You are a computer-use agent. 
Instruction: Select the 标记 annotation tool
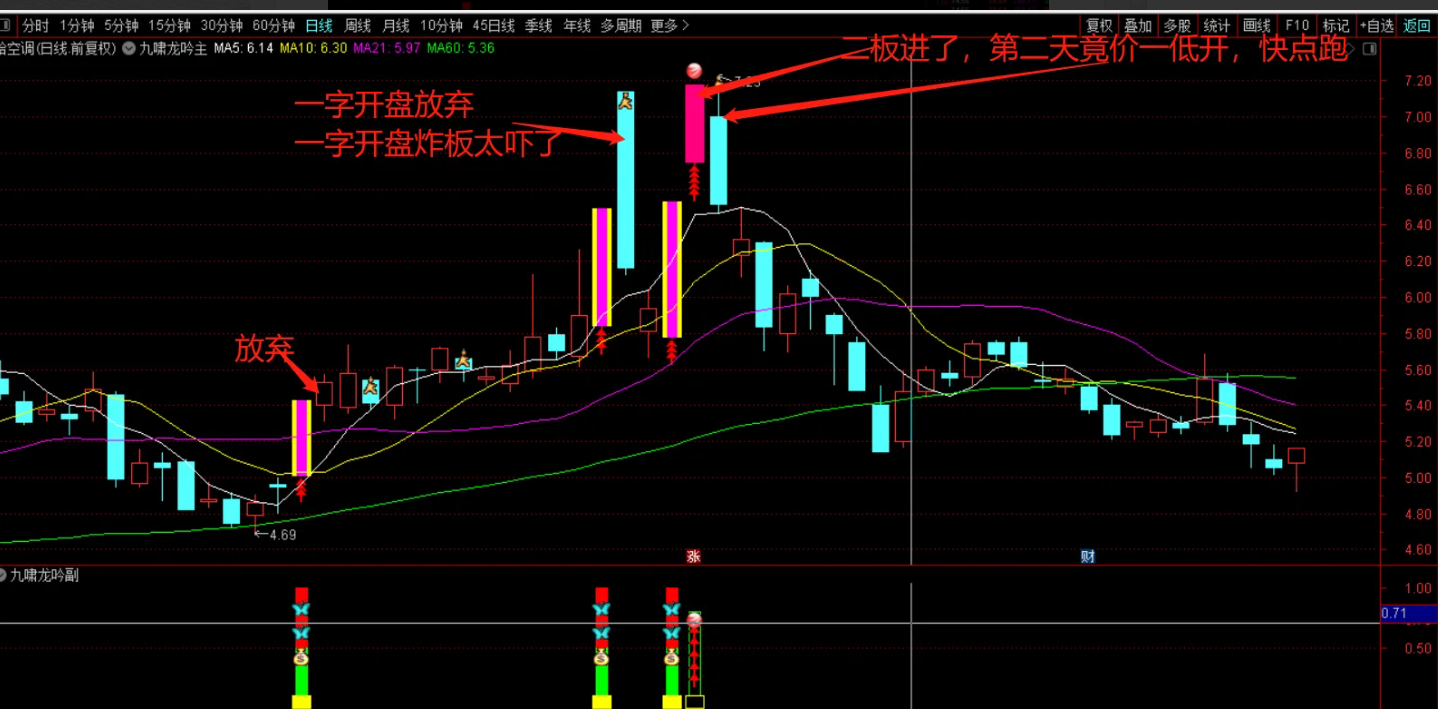(1334, 25)
